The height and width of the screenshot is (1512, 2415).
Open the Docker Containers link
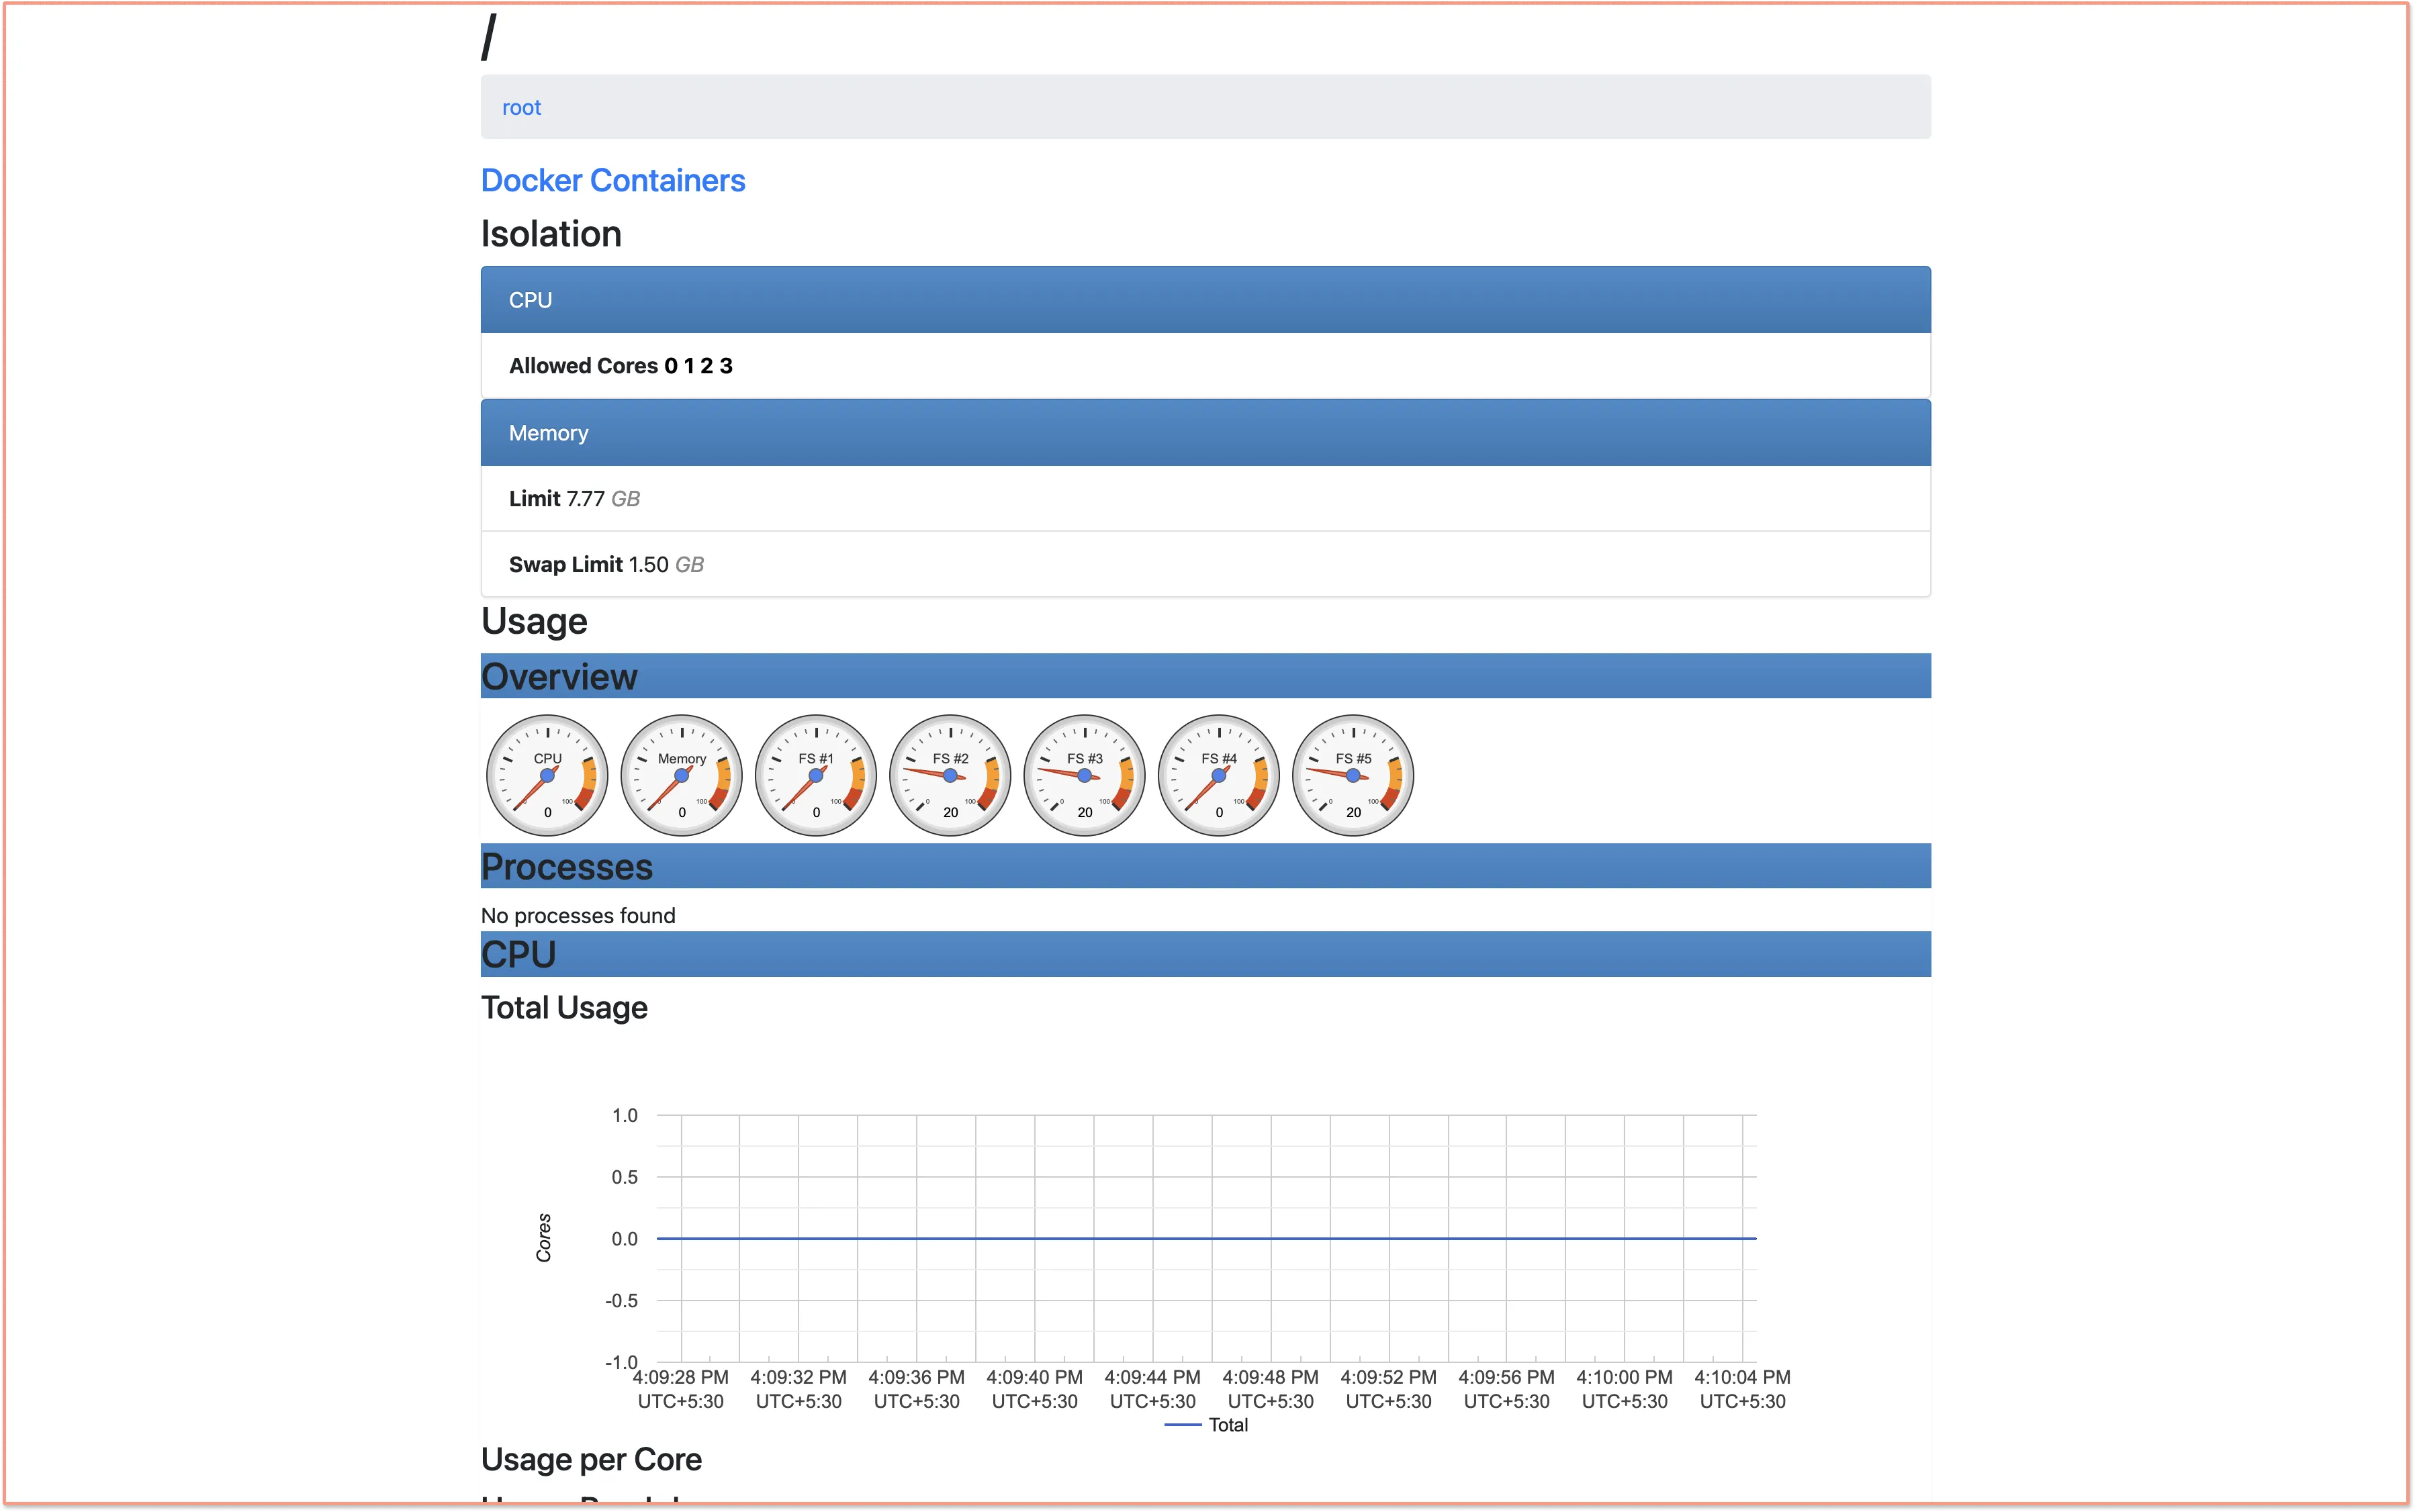pos(613,180)
